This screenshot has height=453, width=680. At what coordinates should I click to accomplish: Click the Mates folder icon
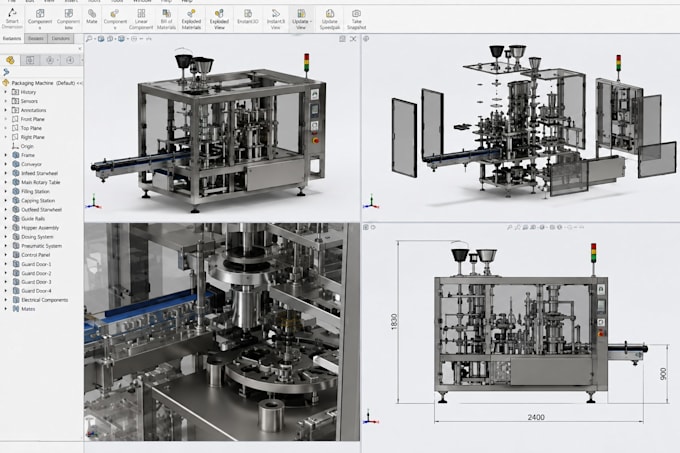16,309
